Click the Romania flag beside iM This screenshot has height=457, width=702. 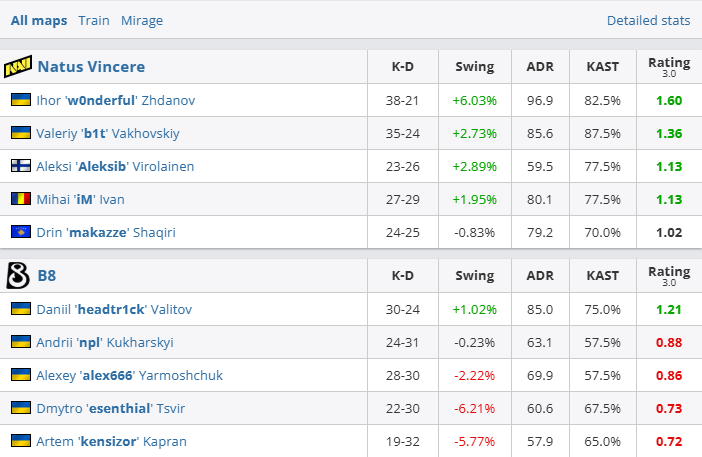pos(19,199)
